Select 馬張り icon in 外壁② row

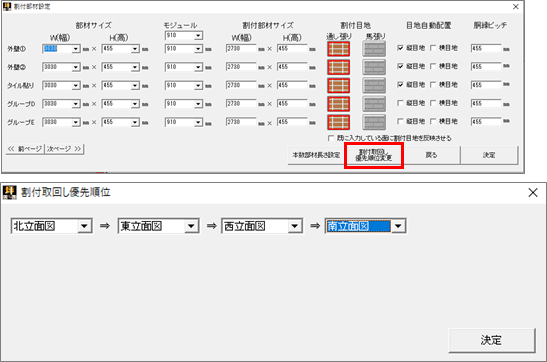click(374, 67)
